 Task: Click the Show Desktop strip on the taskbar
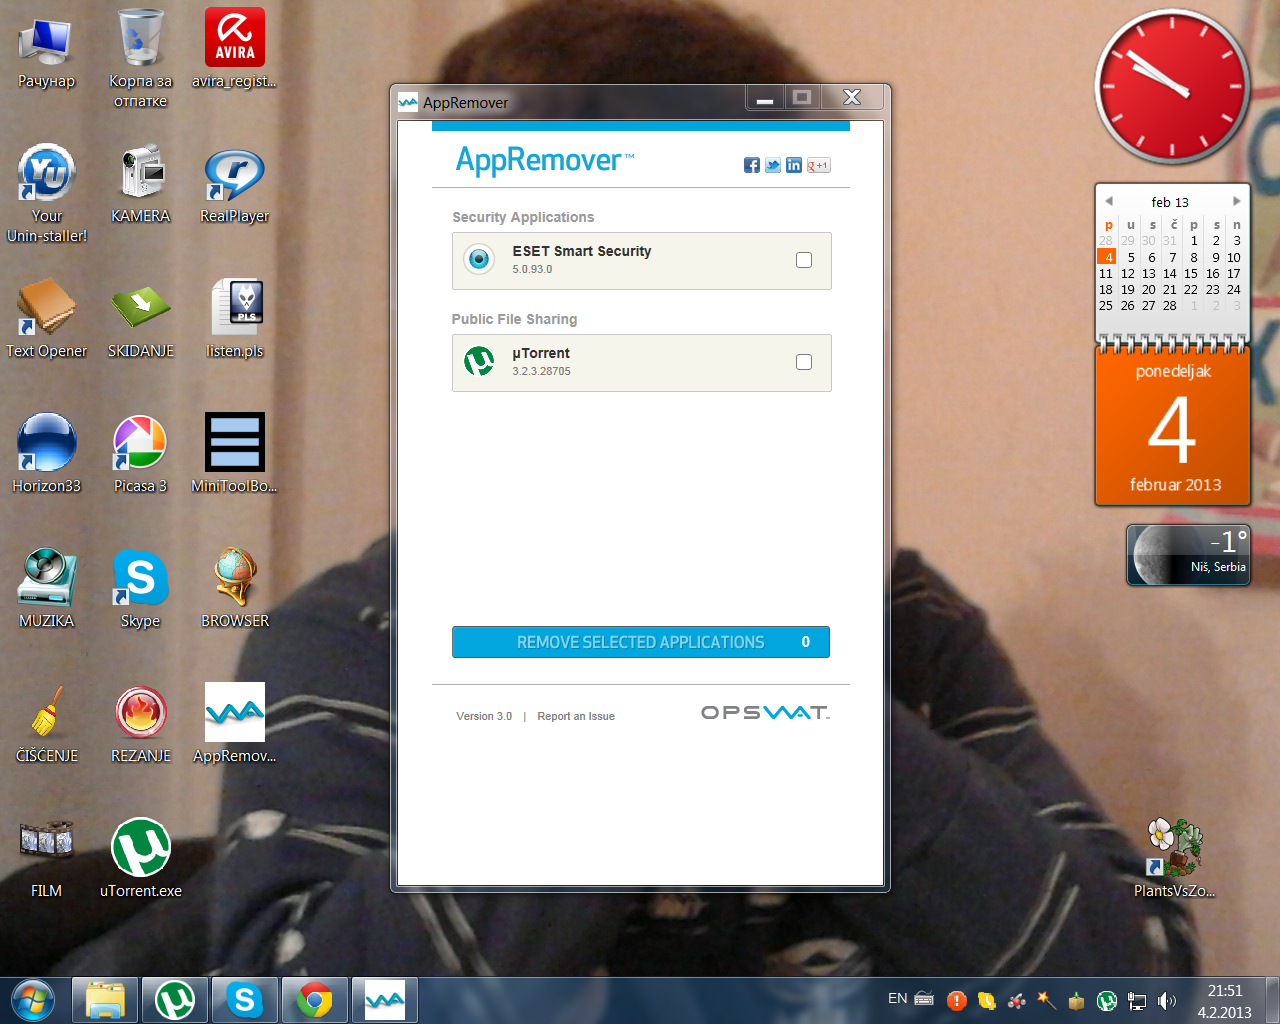pyautogui.click(x=1272, y=1000)
